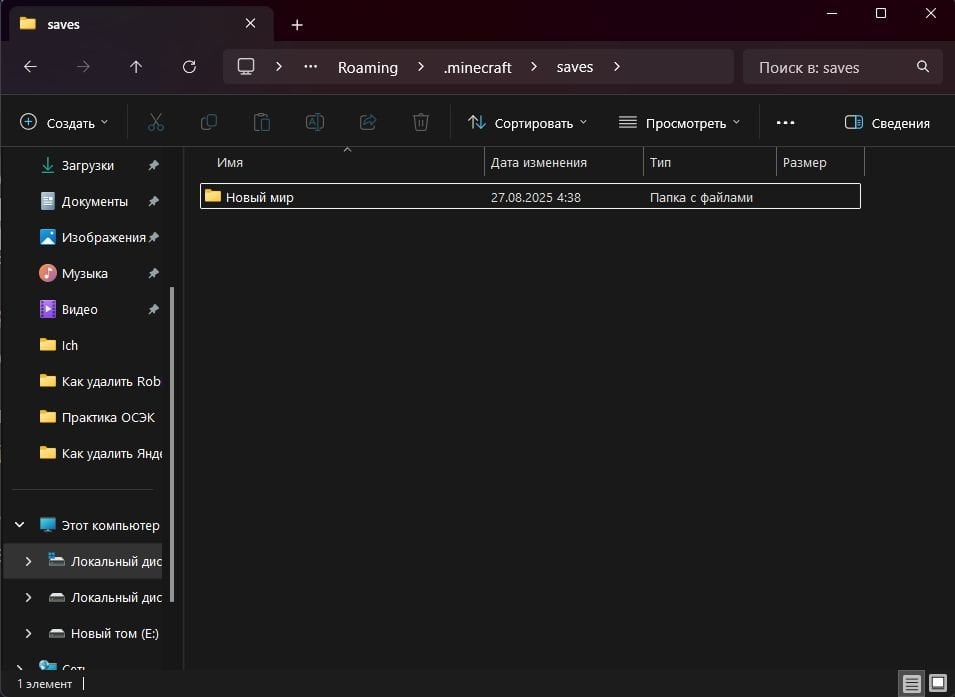Screen dimensions: 955x697
Task: Open a new tab with plus button
Action: pos(297,25)
